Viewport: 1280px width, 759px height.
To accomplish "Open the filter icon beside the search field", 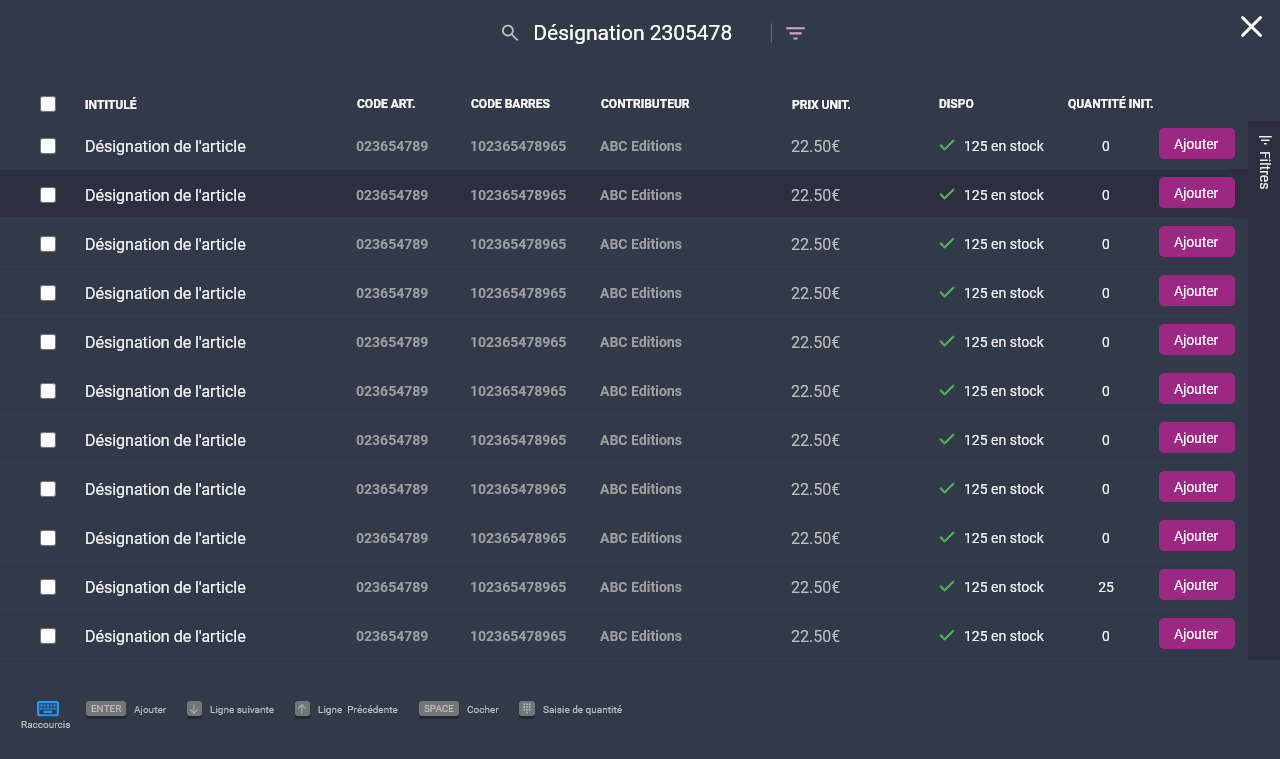I will pyautogui.click(x=795, y=33).
